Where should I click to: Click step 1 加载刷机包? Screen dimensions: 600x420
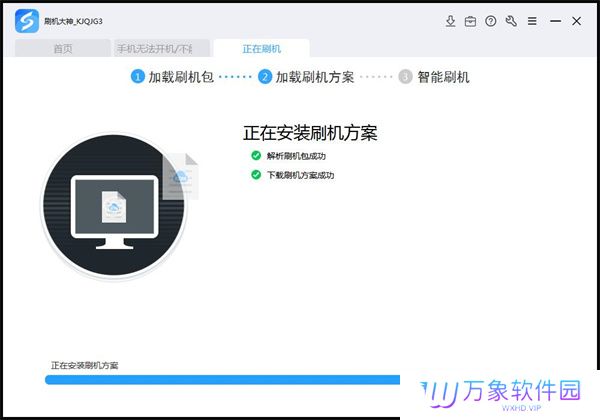172,77
